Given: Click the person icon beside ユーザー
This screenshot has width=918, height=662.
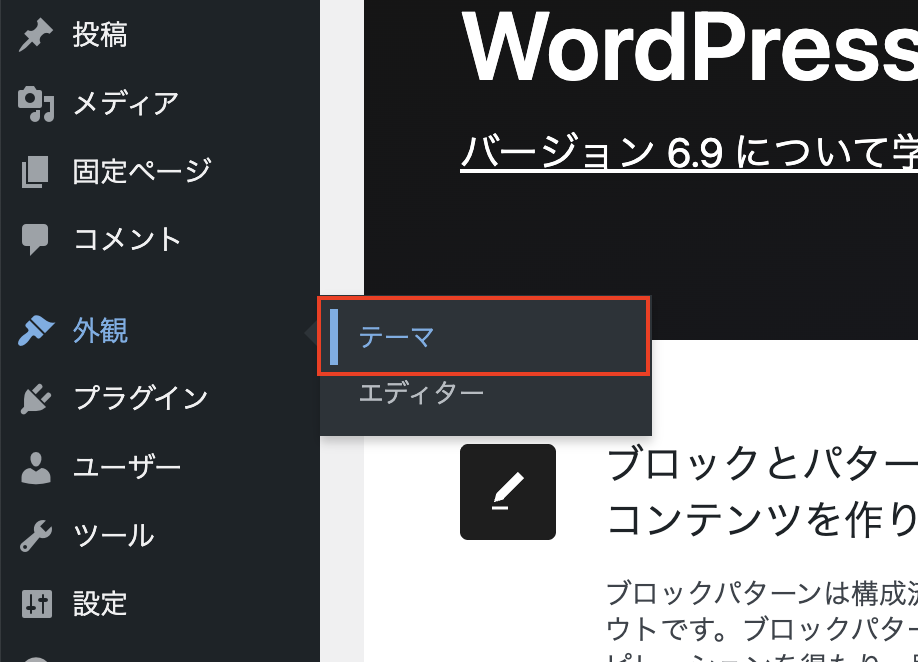Looking at the screenshot, I should [36, 467].
